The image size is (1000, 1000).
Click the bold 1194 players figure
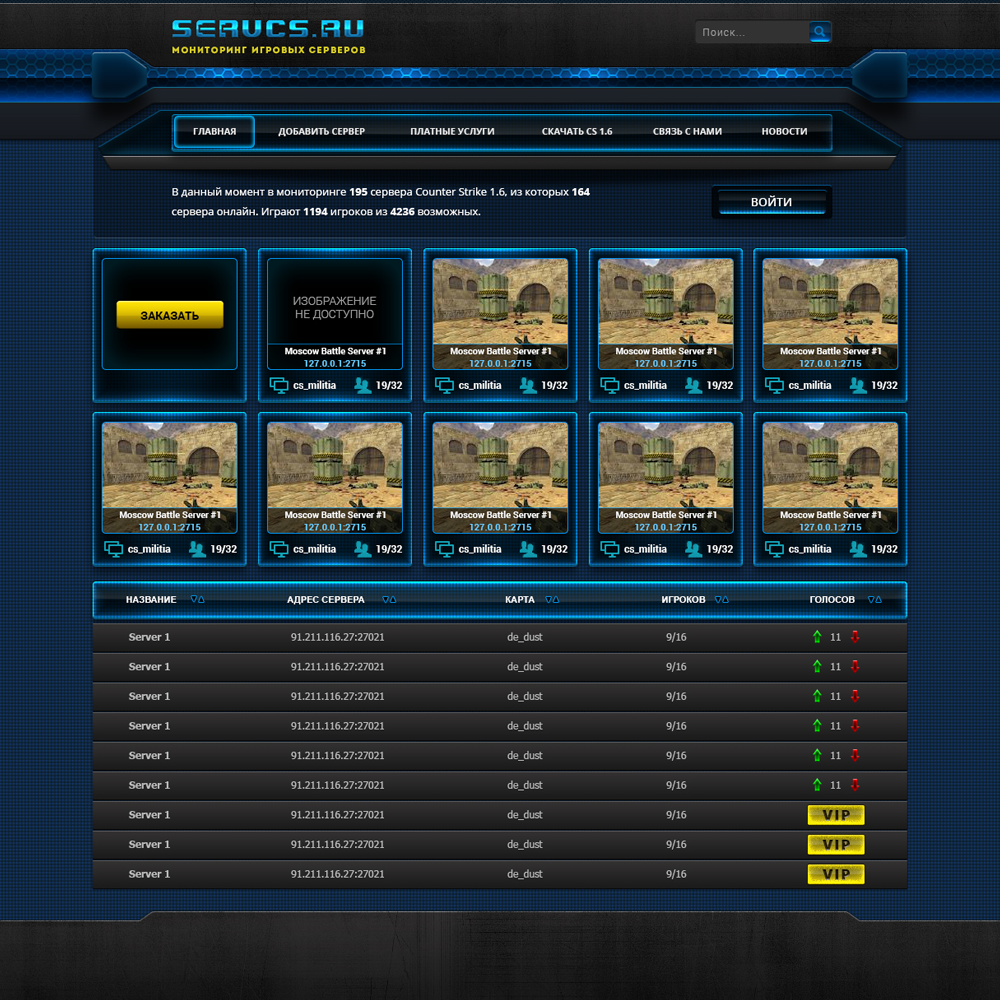[x=315, y=212]
